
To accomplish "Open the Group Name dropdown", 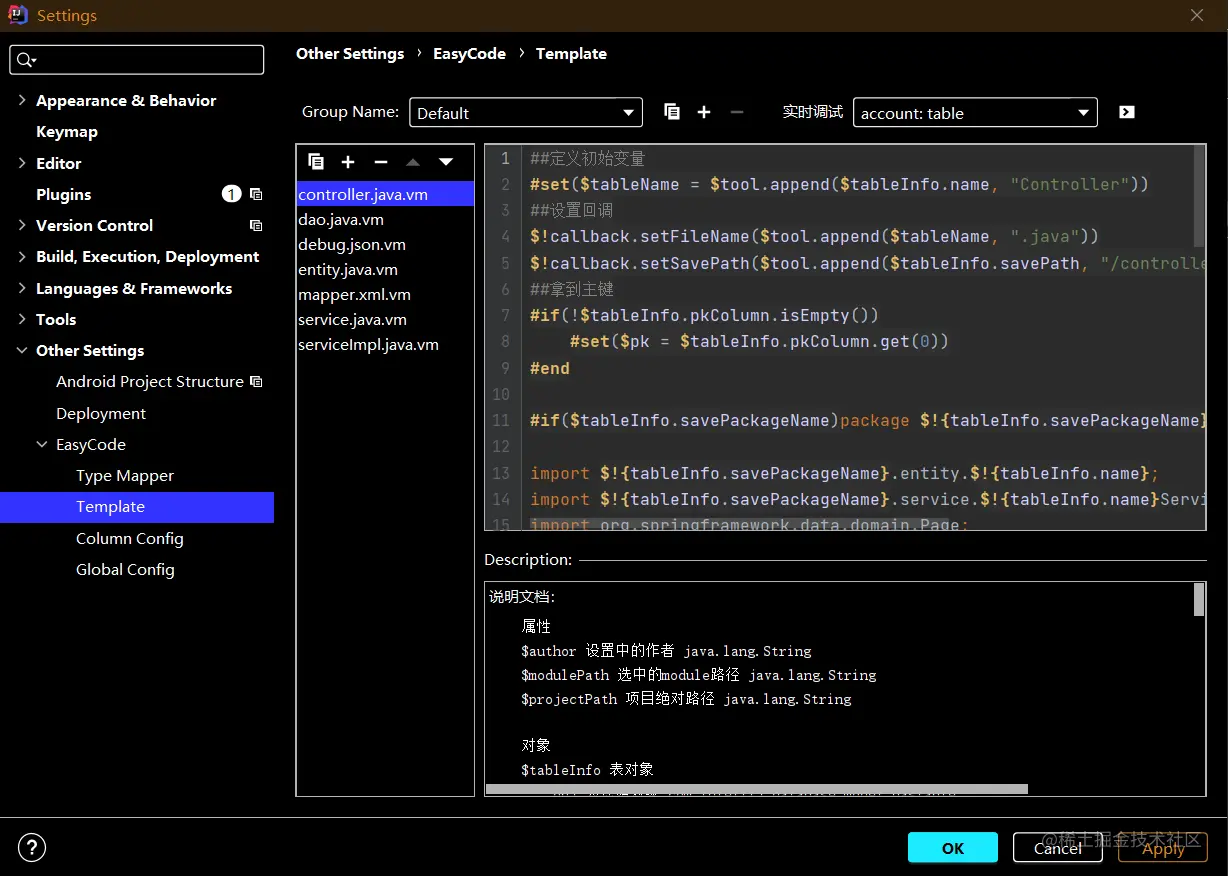I will tap(526, 113).
